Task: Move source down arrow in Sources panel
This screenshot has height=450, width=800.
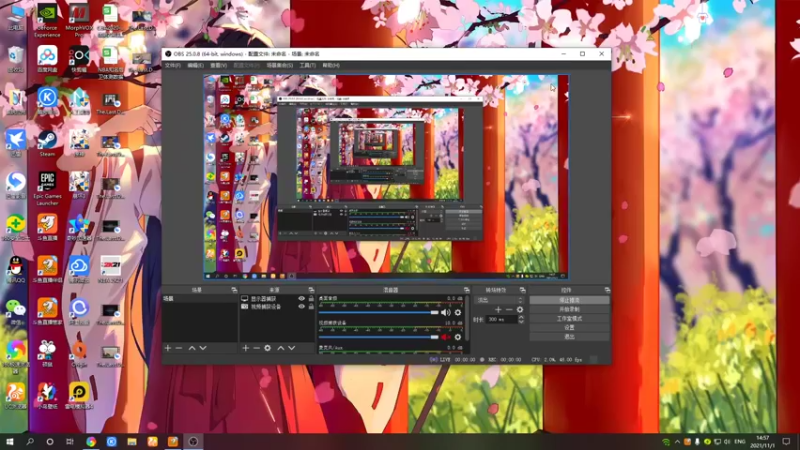Action: click(x=292, y=348)
